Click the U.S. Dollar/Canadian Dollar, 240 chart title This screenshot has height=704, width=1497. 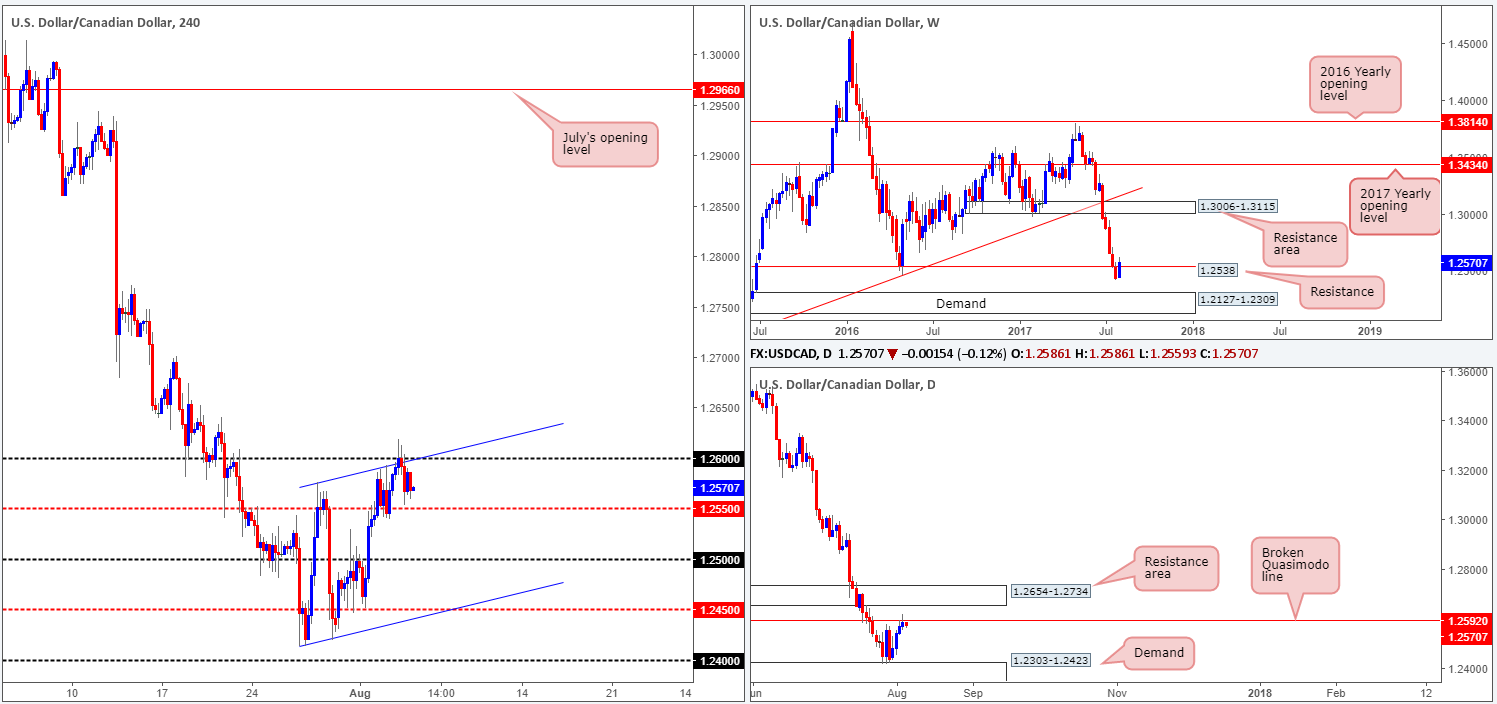tap(106, 22)
